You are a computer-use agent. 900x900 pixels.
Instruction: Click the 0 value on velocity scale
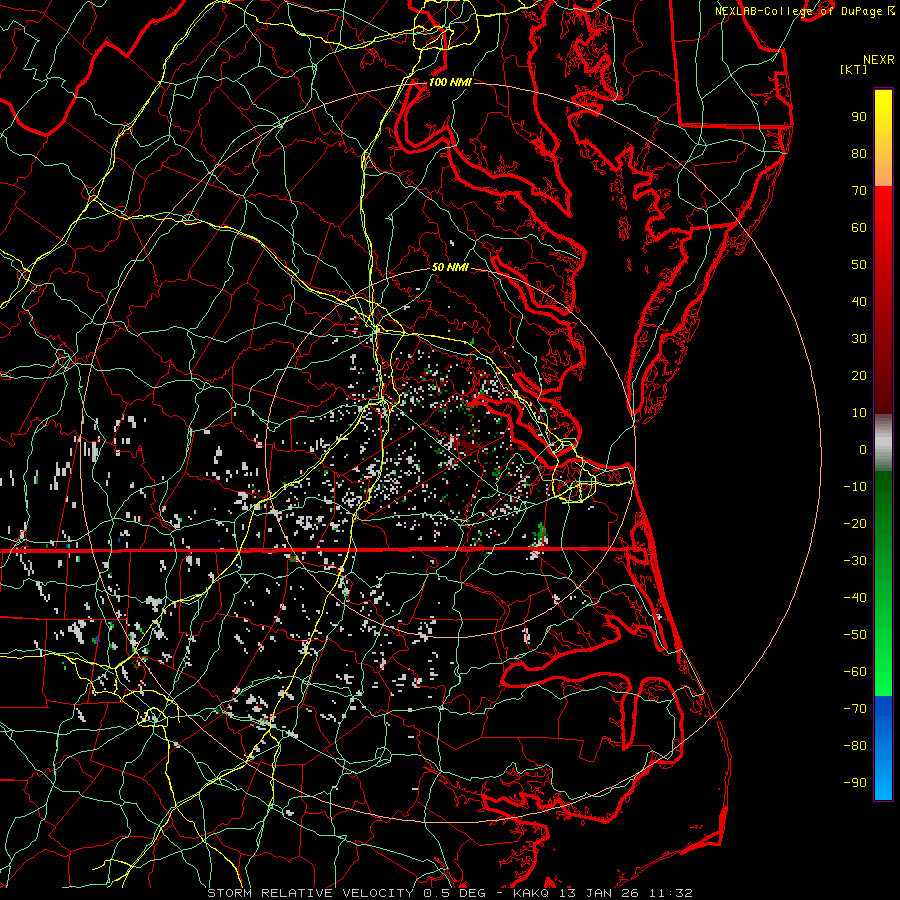click(863, 450)
